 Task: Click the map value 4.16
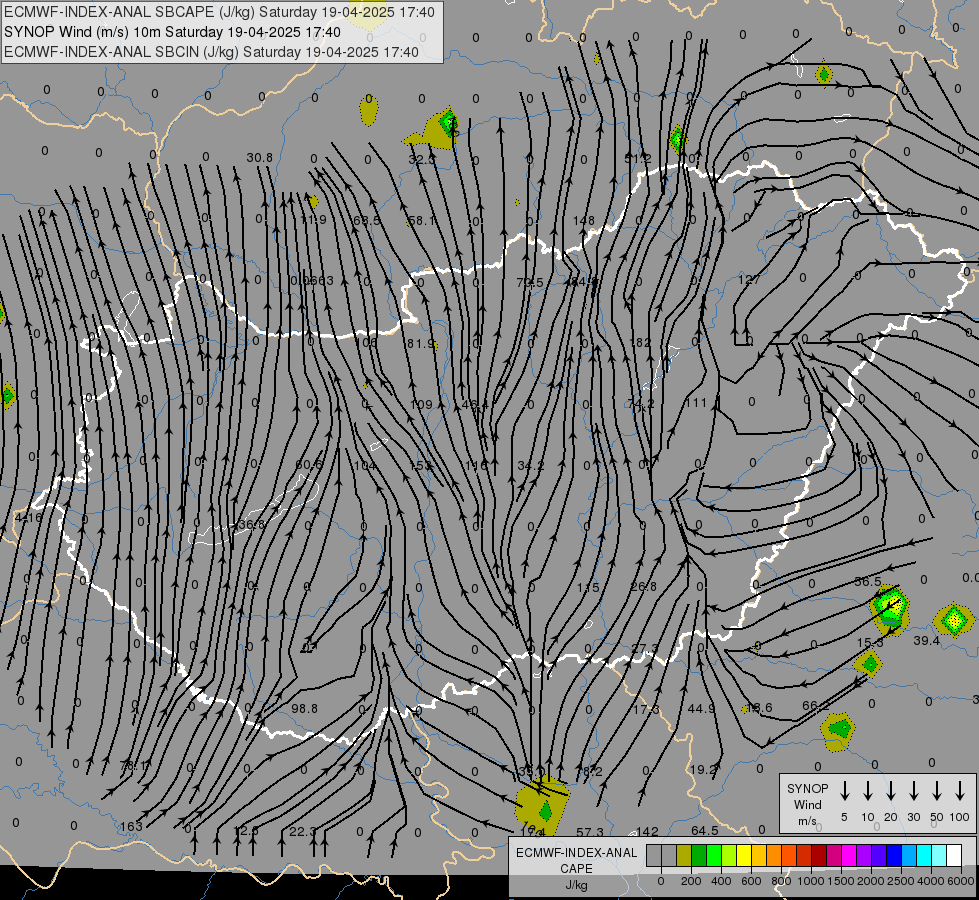click(x=28, y=517)
